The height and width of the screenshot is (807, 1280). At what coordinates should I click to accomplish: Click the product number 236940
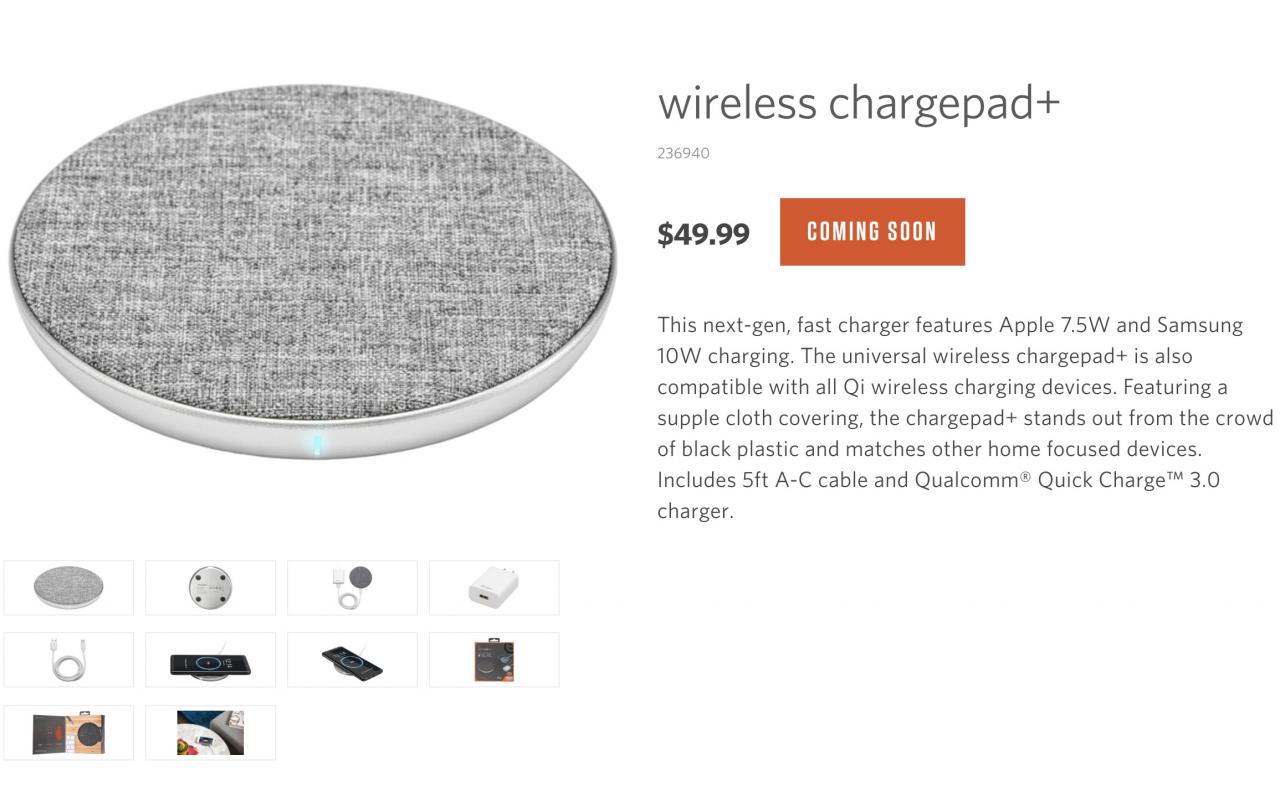(x=683, y=153)
